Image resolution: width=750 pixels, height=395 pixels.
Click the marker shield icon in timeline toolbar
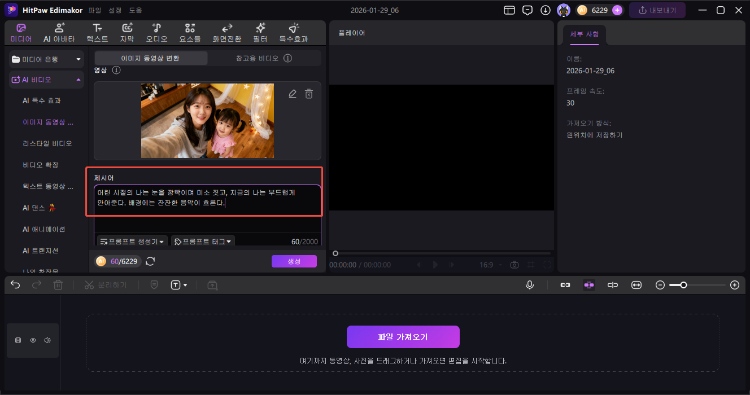154,285
